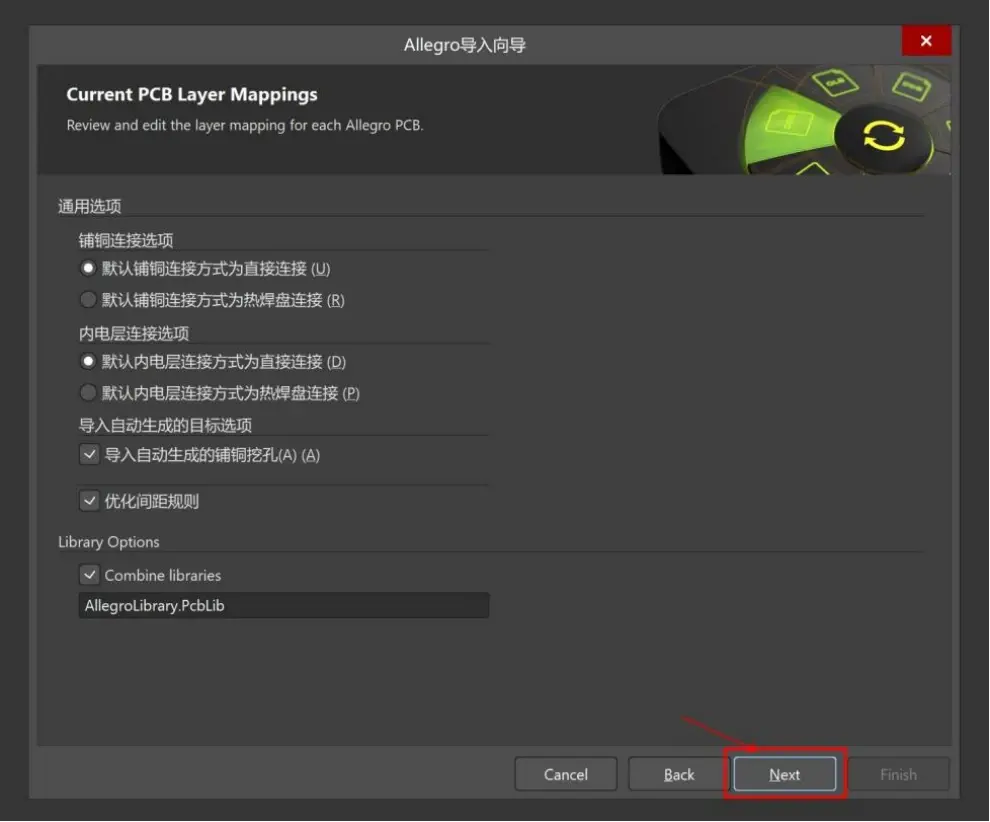Click the 铺铜连接选项 group label

point(126,241)
